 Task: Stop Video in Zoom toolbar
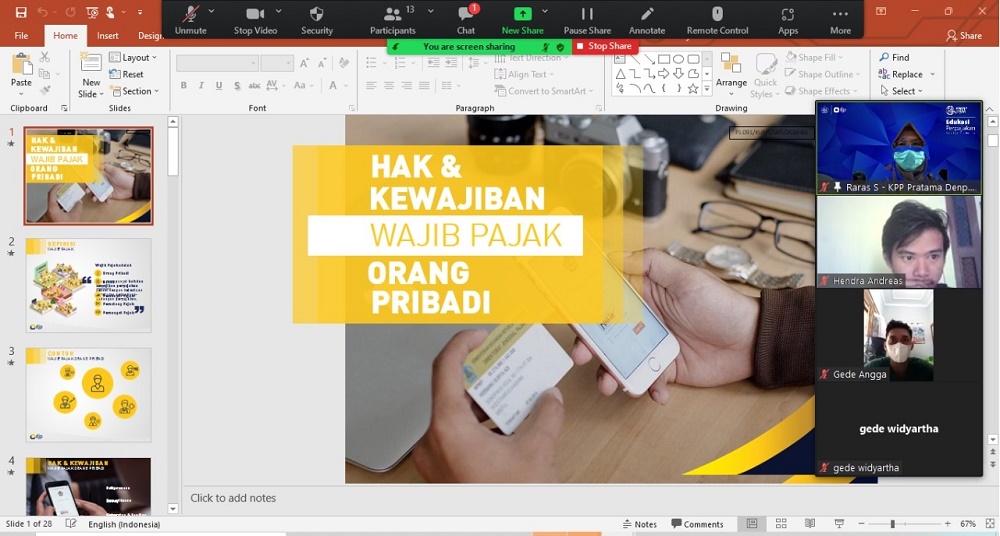[255, 20]
